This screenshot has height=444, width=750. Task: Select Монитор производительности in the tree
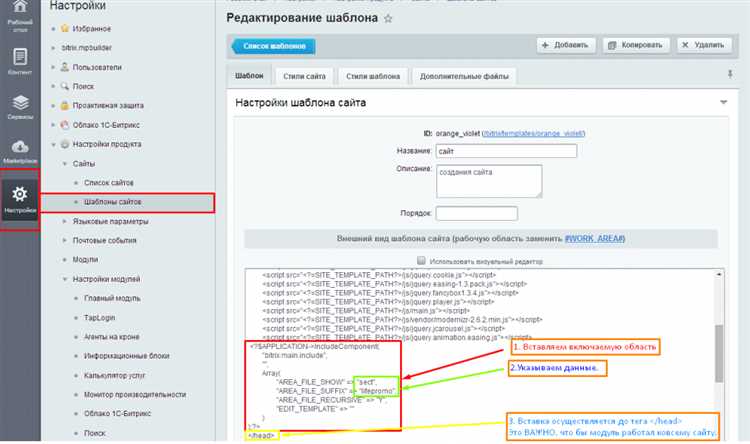tap(135, 395)
